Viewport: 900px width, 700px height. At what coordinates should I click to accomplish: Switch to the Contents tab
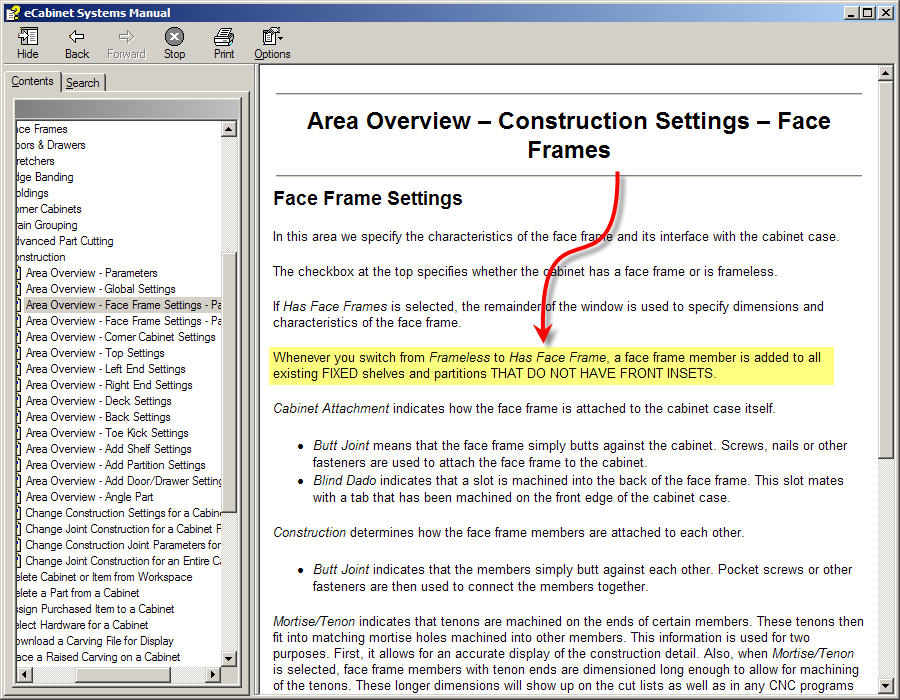pos(32,81)
